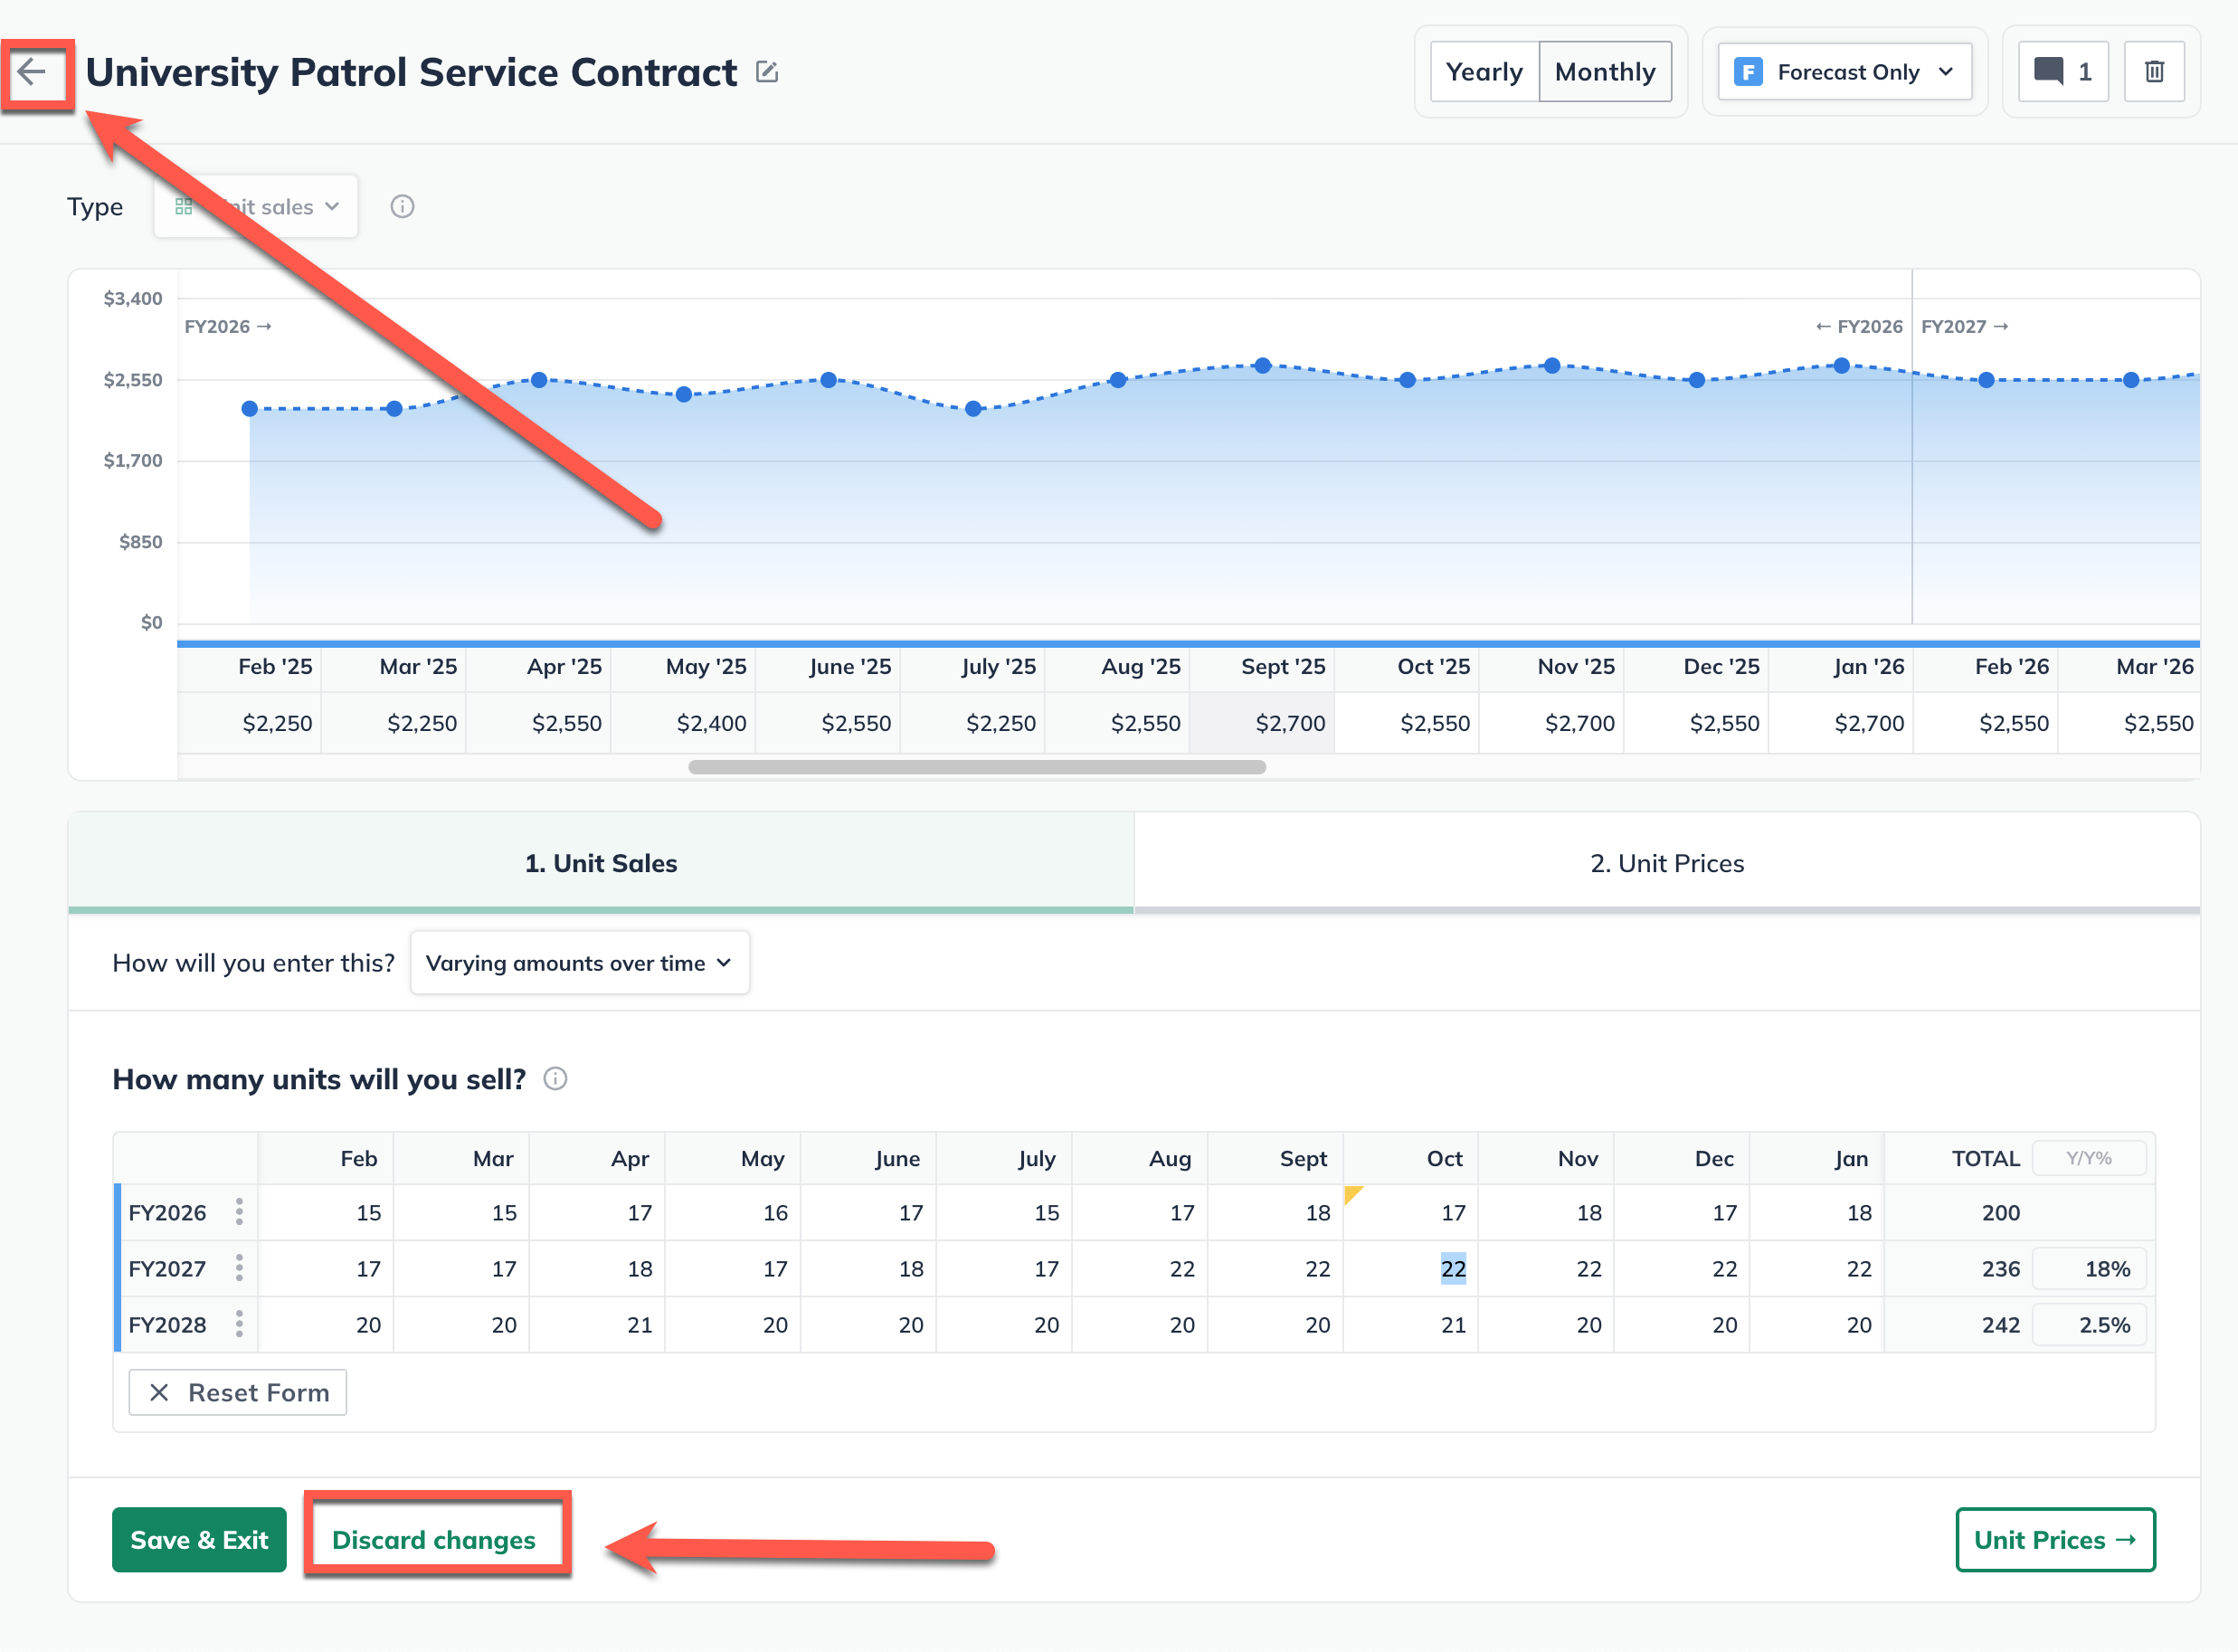
Task: Open the Forecast Only dropdown
Action: coord(1844,72)
